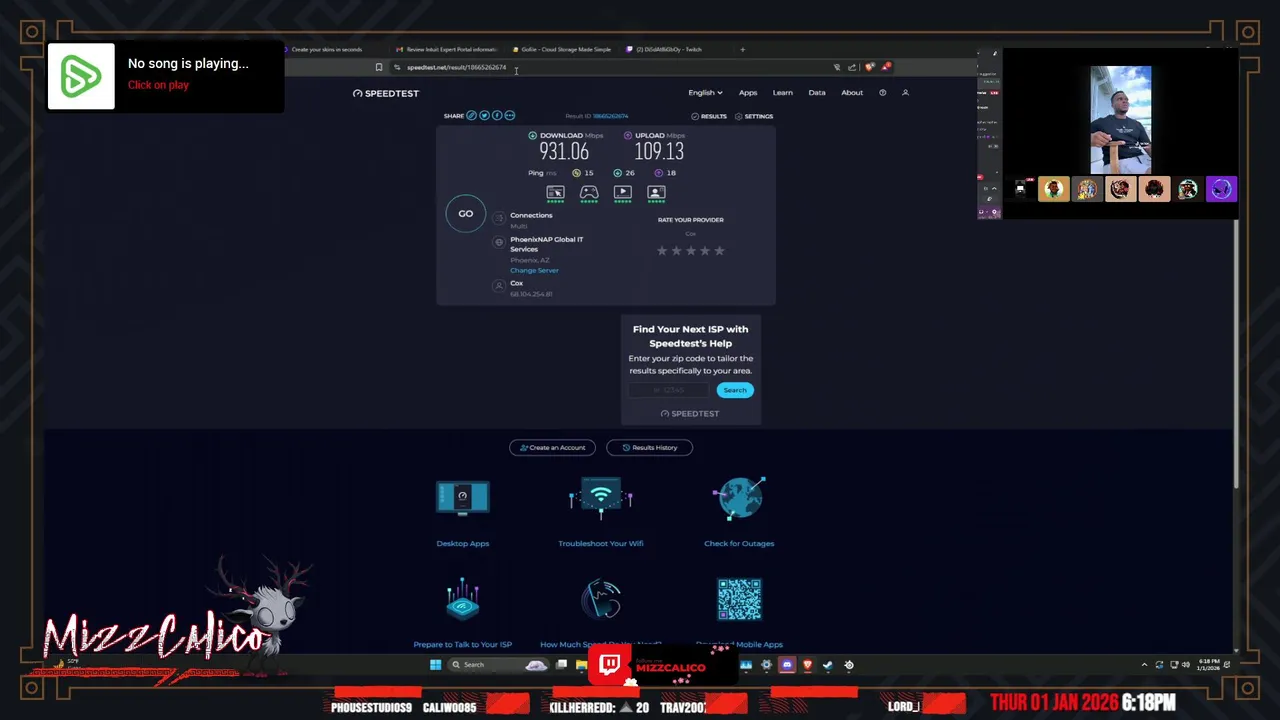Rate provider with first star
Image resolution: width=1280 pixels, height=720 pixels.
pyautogui.click(x=661, y=251)
